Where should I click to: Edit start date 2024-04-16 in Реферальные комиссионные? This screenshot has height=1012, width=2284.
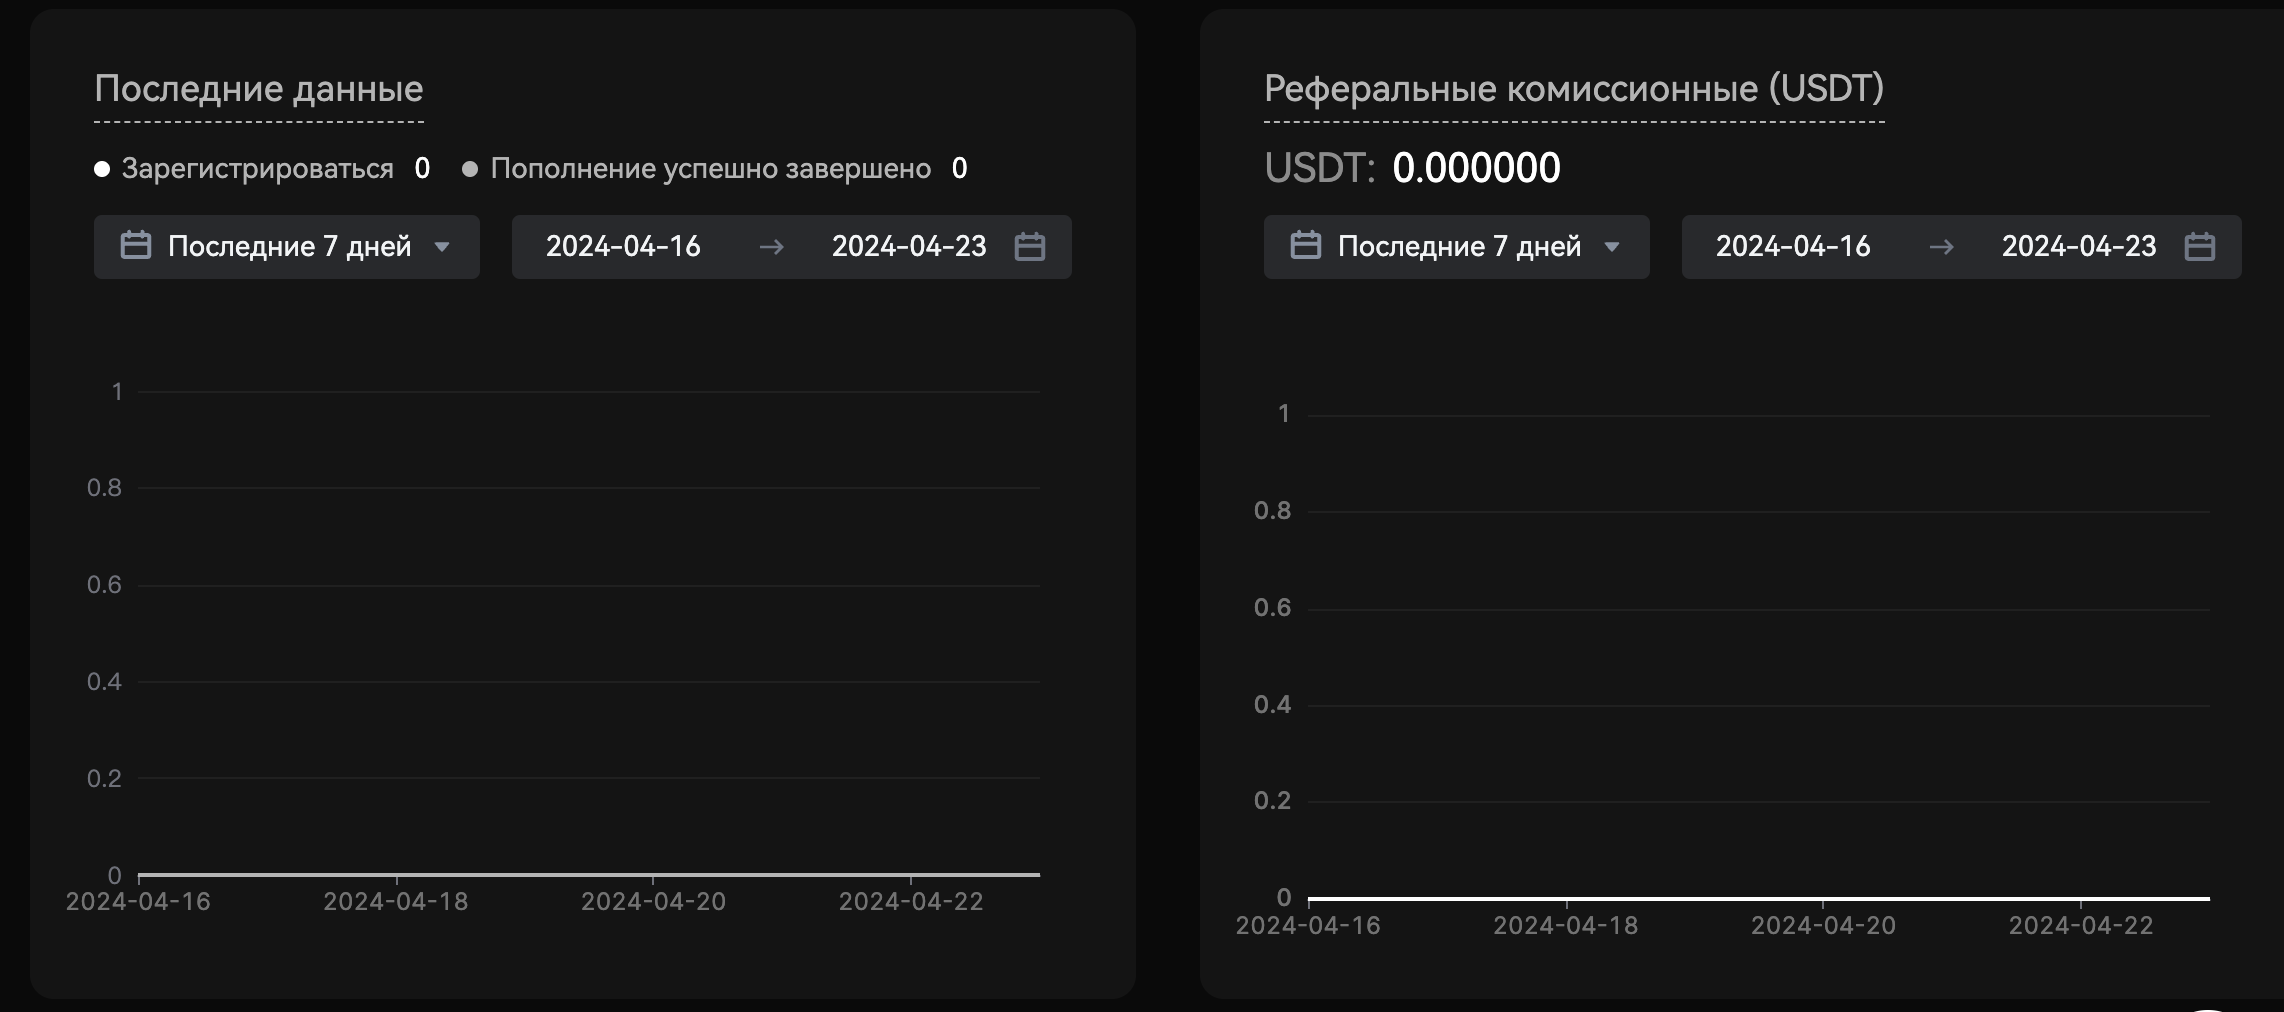click(x=1793, y=247)
